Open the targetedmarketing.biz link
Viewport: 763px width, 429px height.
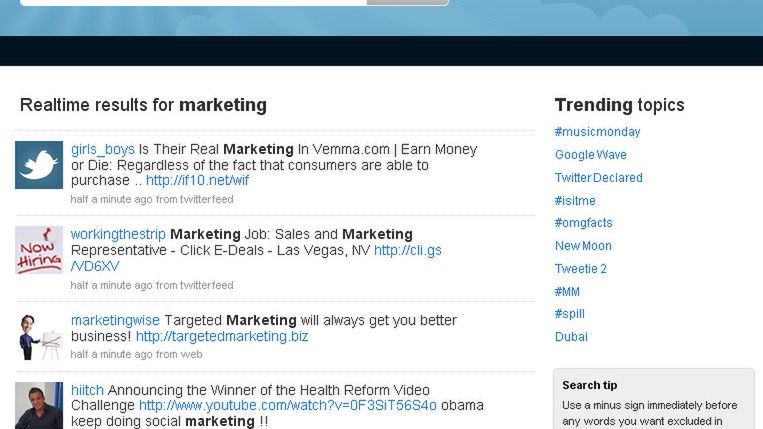tap(222, 337)
